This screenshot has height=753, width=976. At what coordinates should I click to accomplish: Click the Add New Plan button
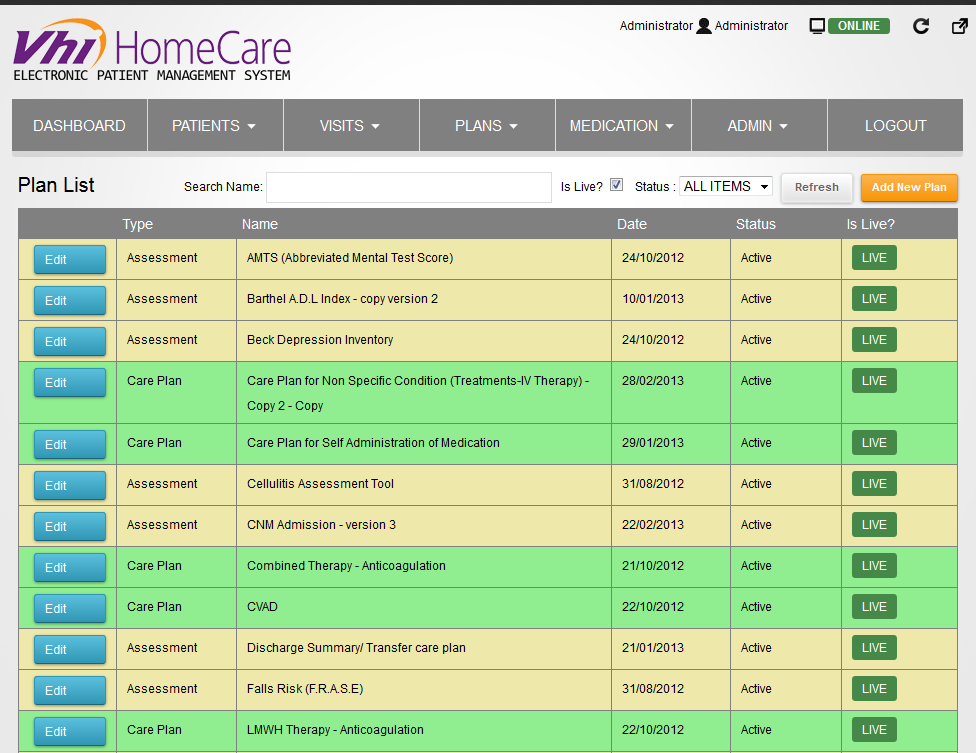909,187
